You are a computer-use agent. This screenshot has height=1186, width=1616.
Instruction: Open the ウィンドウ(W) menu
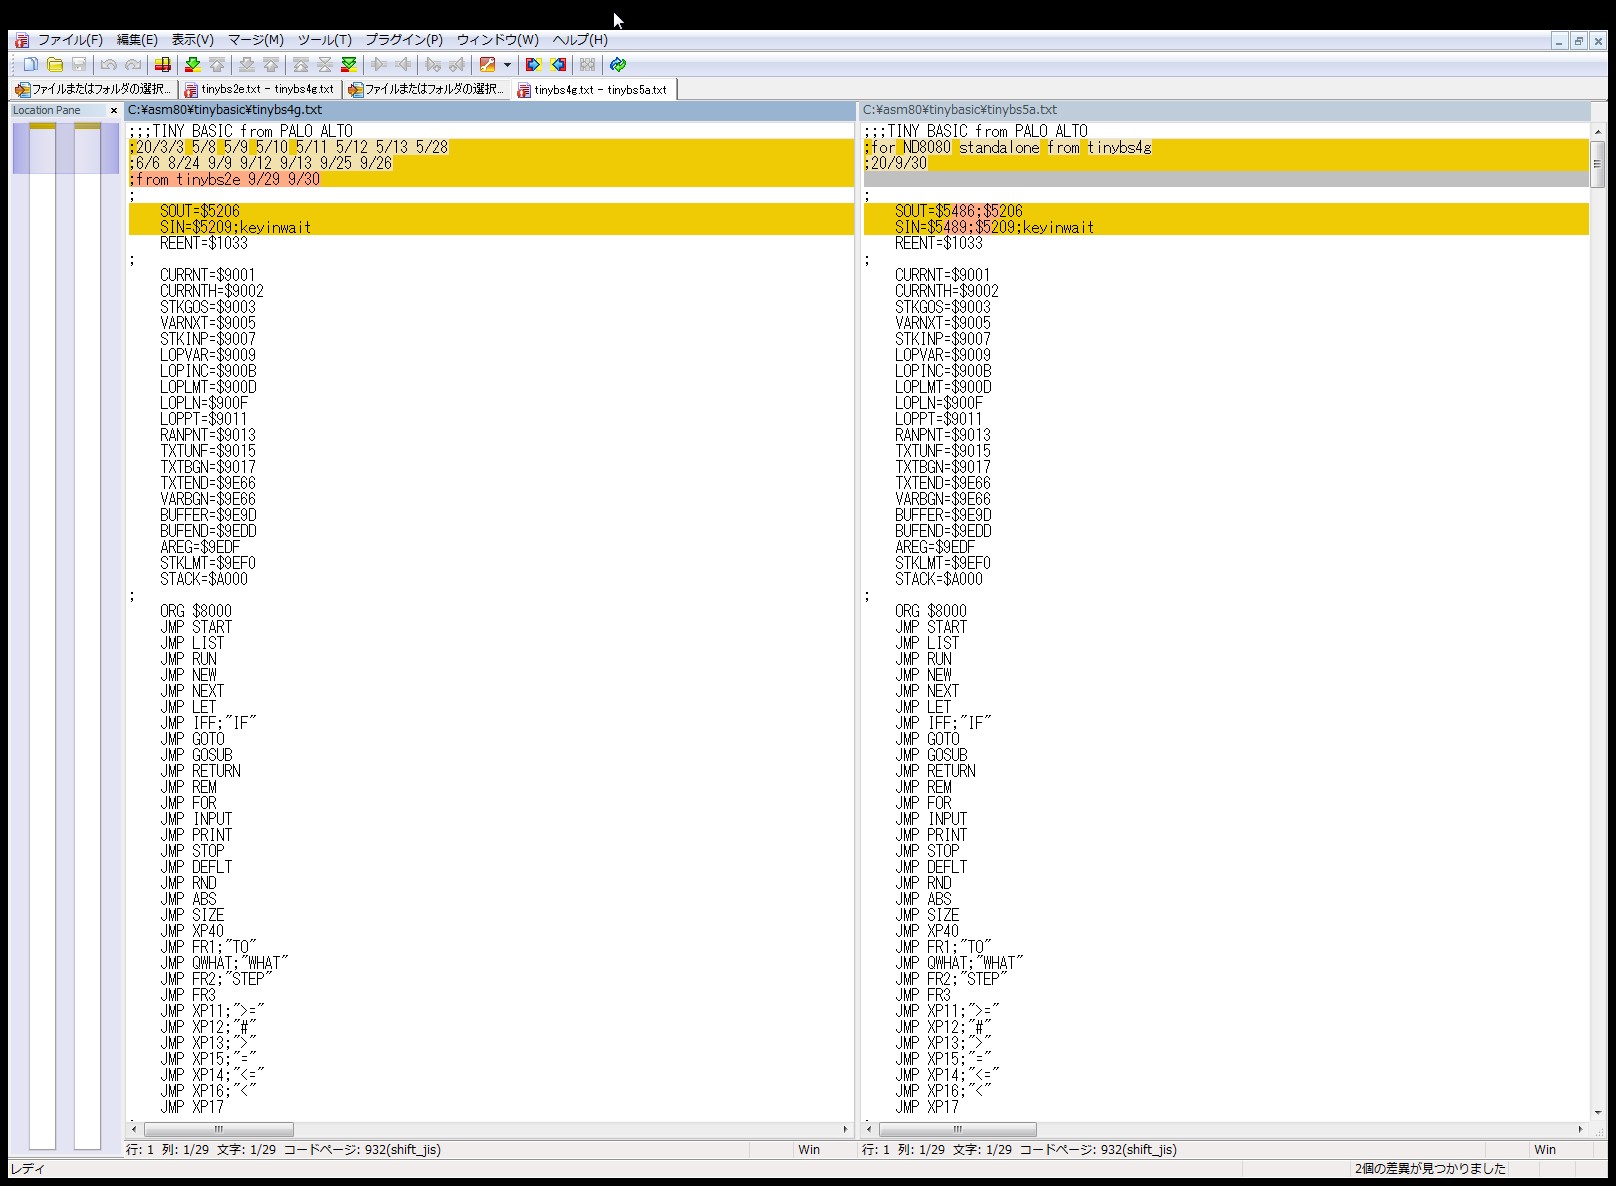pos(498,40)
